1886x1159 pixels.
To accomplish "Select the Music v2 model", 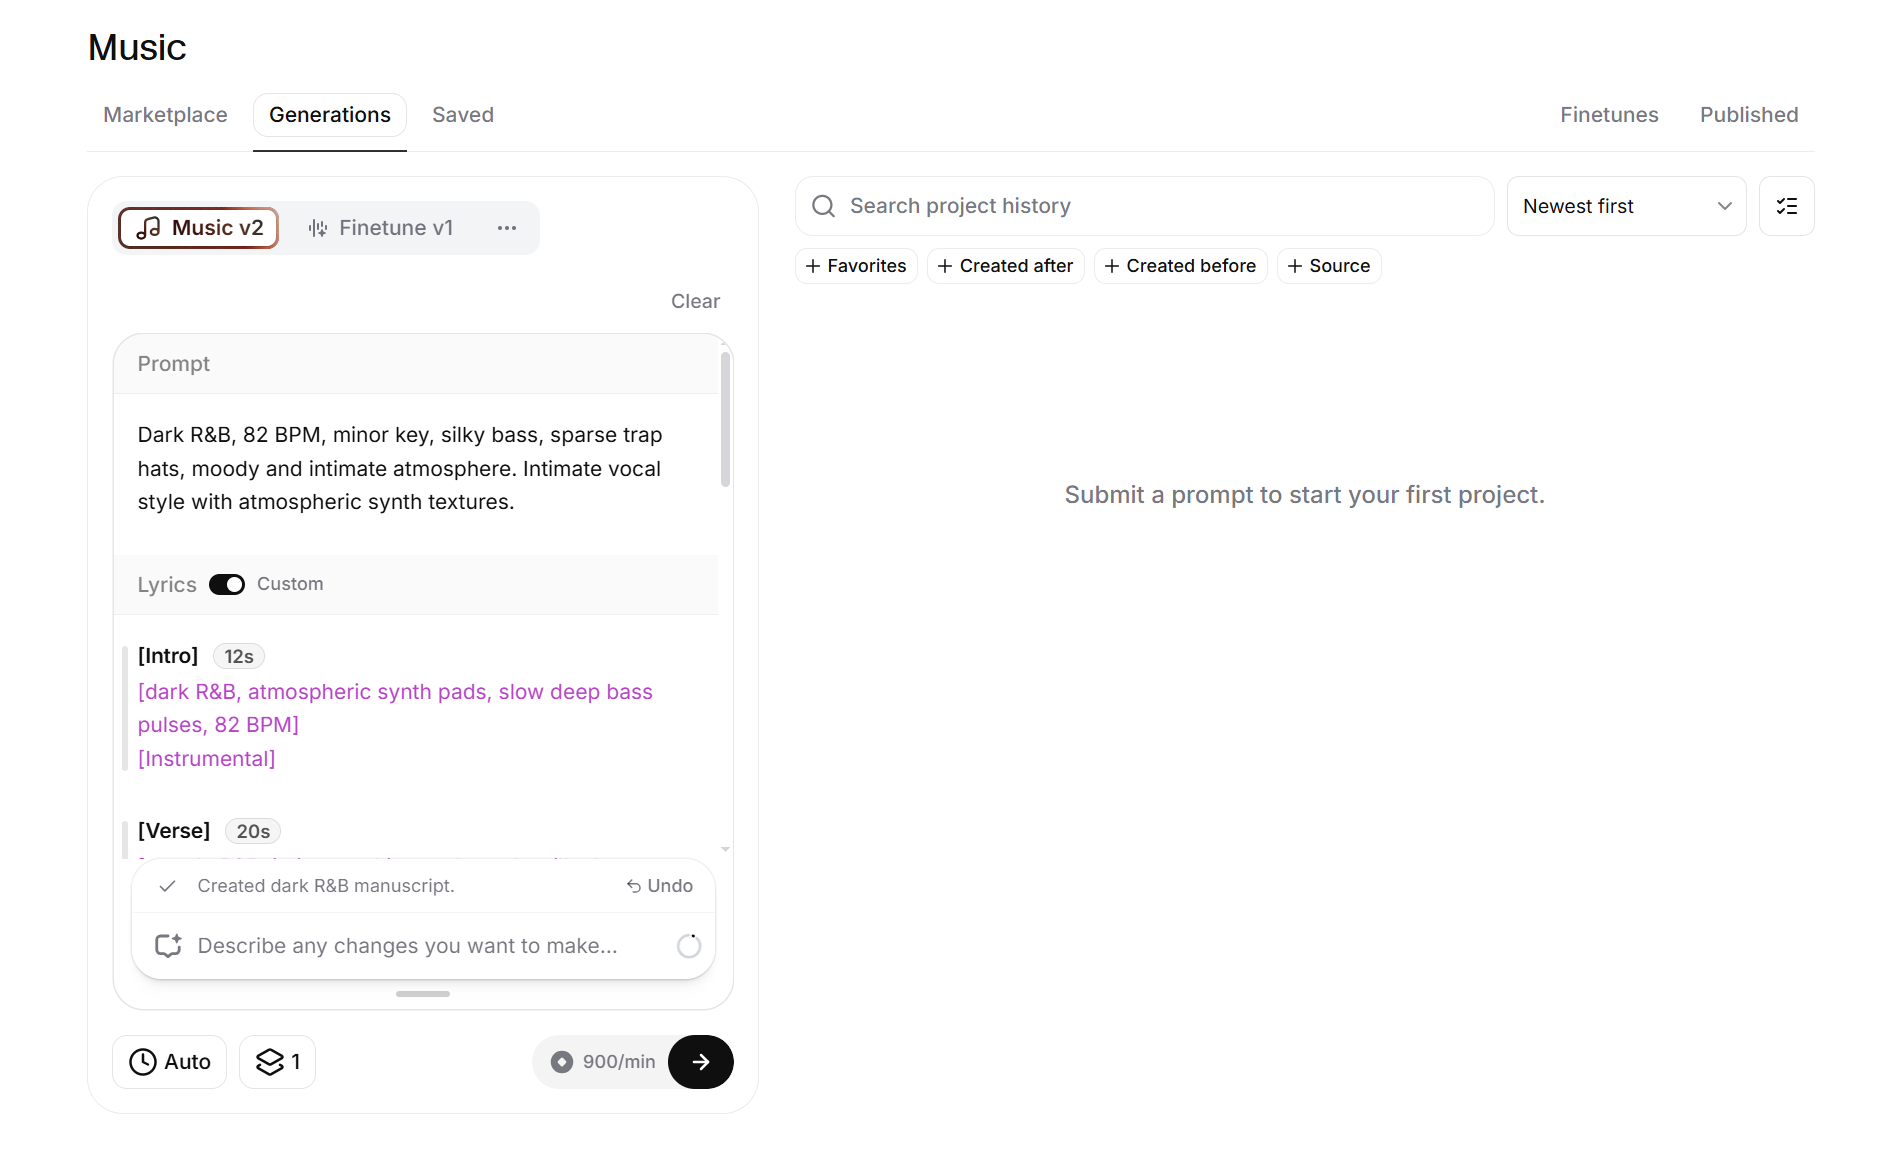I will click(x=198, y=228).
